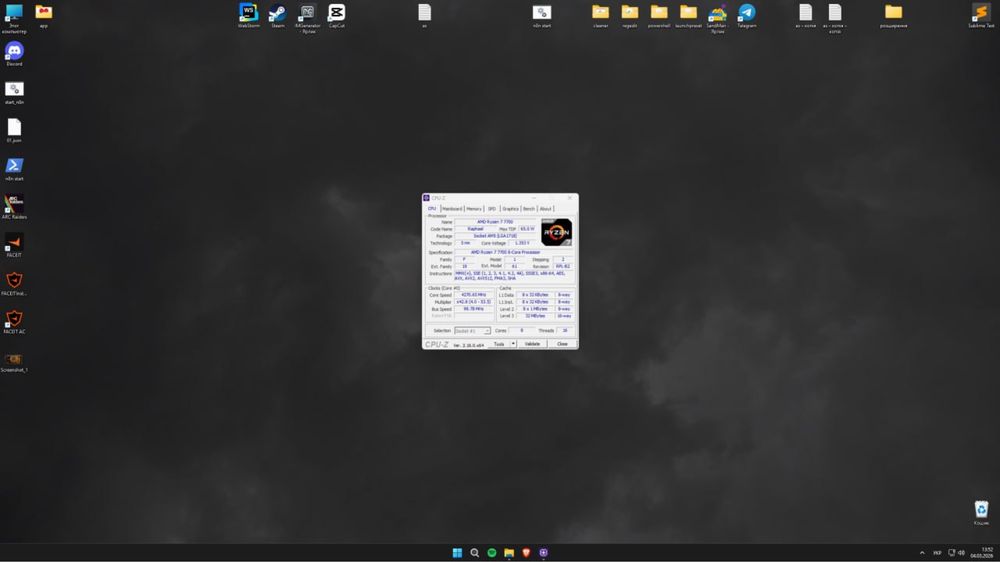Click the Level 3 cache size value
Image resolution: width=1000 pixels, height=562 pixels.
pos(534,316)
